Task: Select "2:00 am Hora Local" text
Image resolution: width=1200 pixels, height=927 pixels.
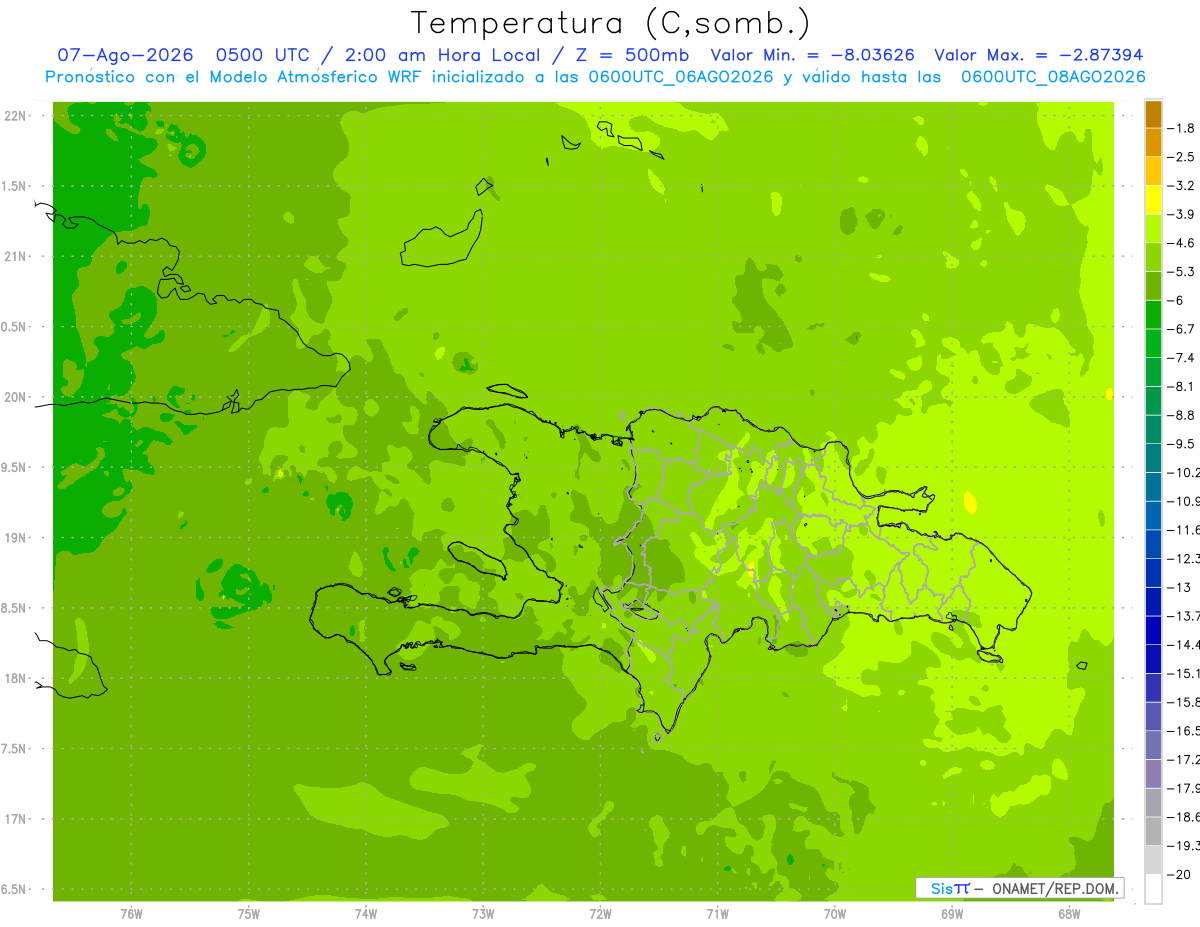Action: coord(443,55)
